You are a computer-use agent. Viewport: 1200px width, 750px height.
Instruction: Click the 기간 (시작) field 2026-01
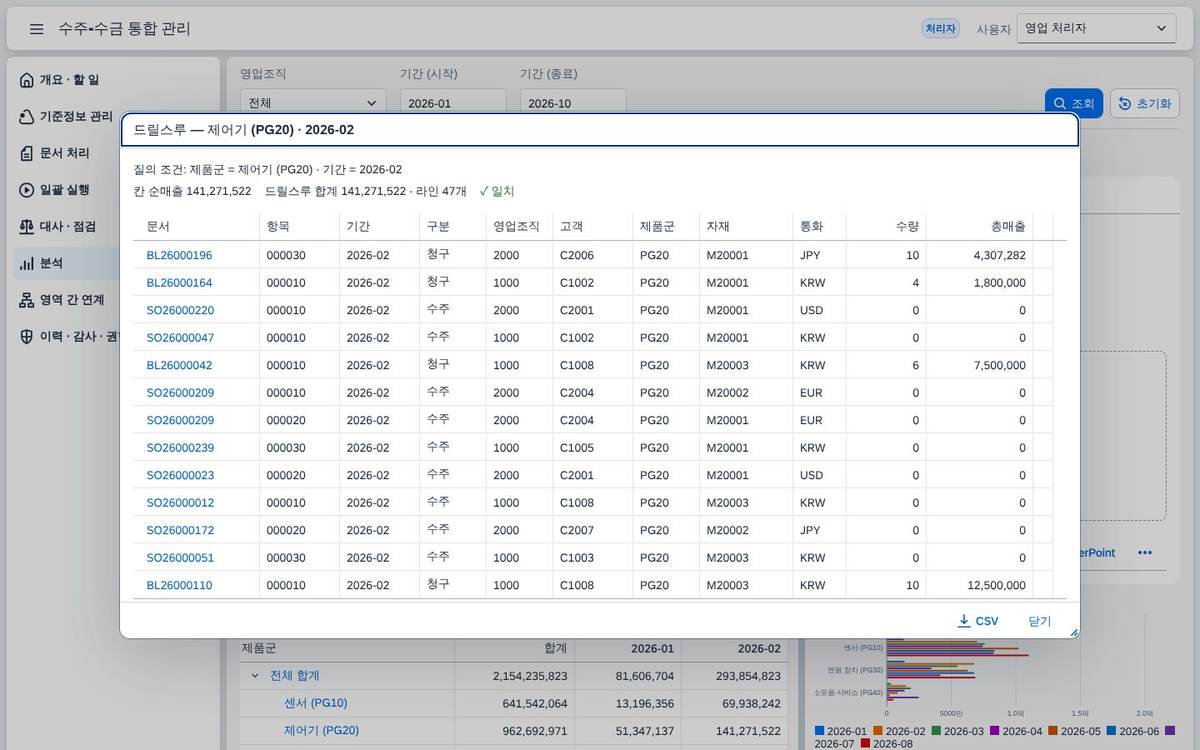coord(453,103)
